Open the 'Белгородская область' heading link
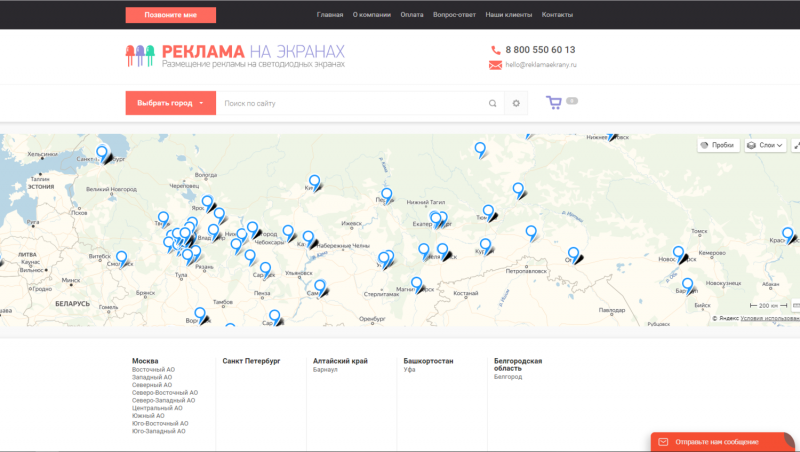Viewport: 800px width, 452px height. coord(518,364)
